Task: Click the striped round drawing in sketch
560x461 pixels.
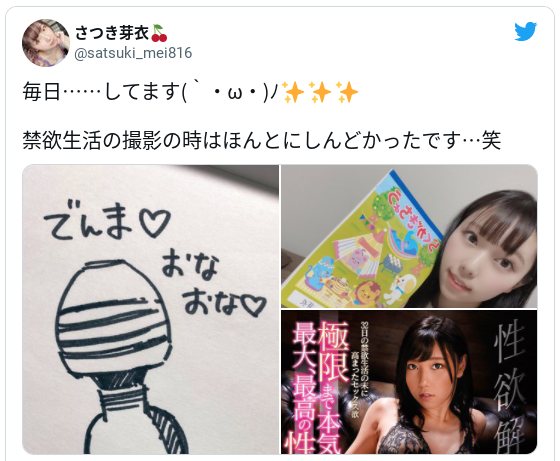Action: (x=113, y=316)
